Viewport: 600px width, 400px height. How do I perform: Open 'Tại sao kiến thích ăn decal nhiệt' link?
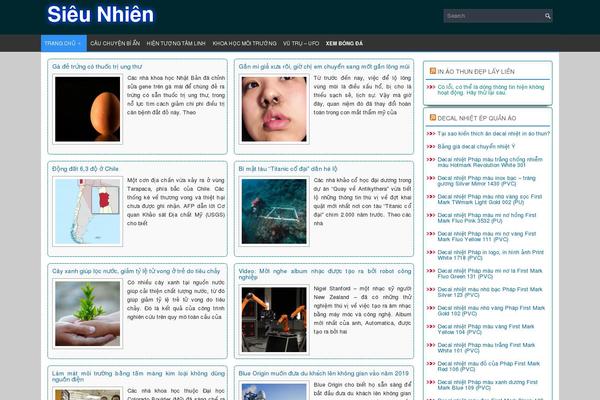tap(494, 134)
